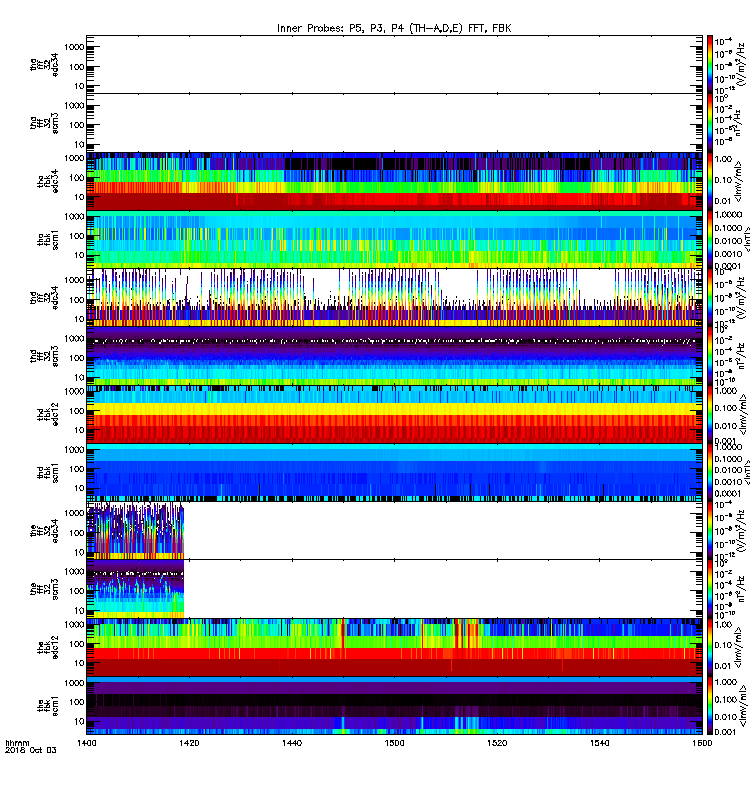Click the tha fbk edc34 spectrogram

(394, 181)
